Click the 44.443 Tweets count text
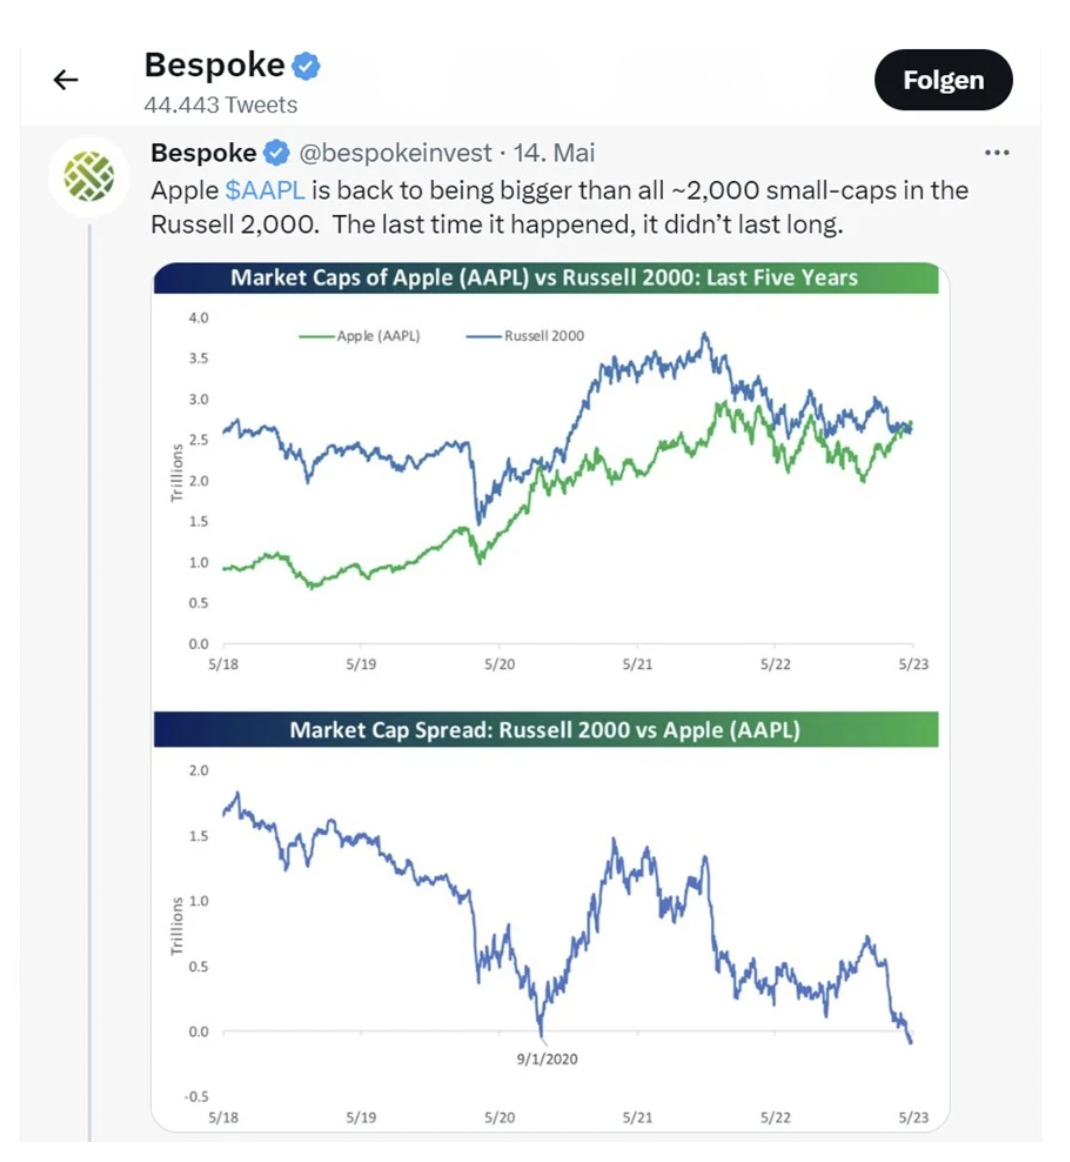Image resolution: width=1070 pixels, height=1162 pixels. tap(221, 105)
